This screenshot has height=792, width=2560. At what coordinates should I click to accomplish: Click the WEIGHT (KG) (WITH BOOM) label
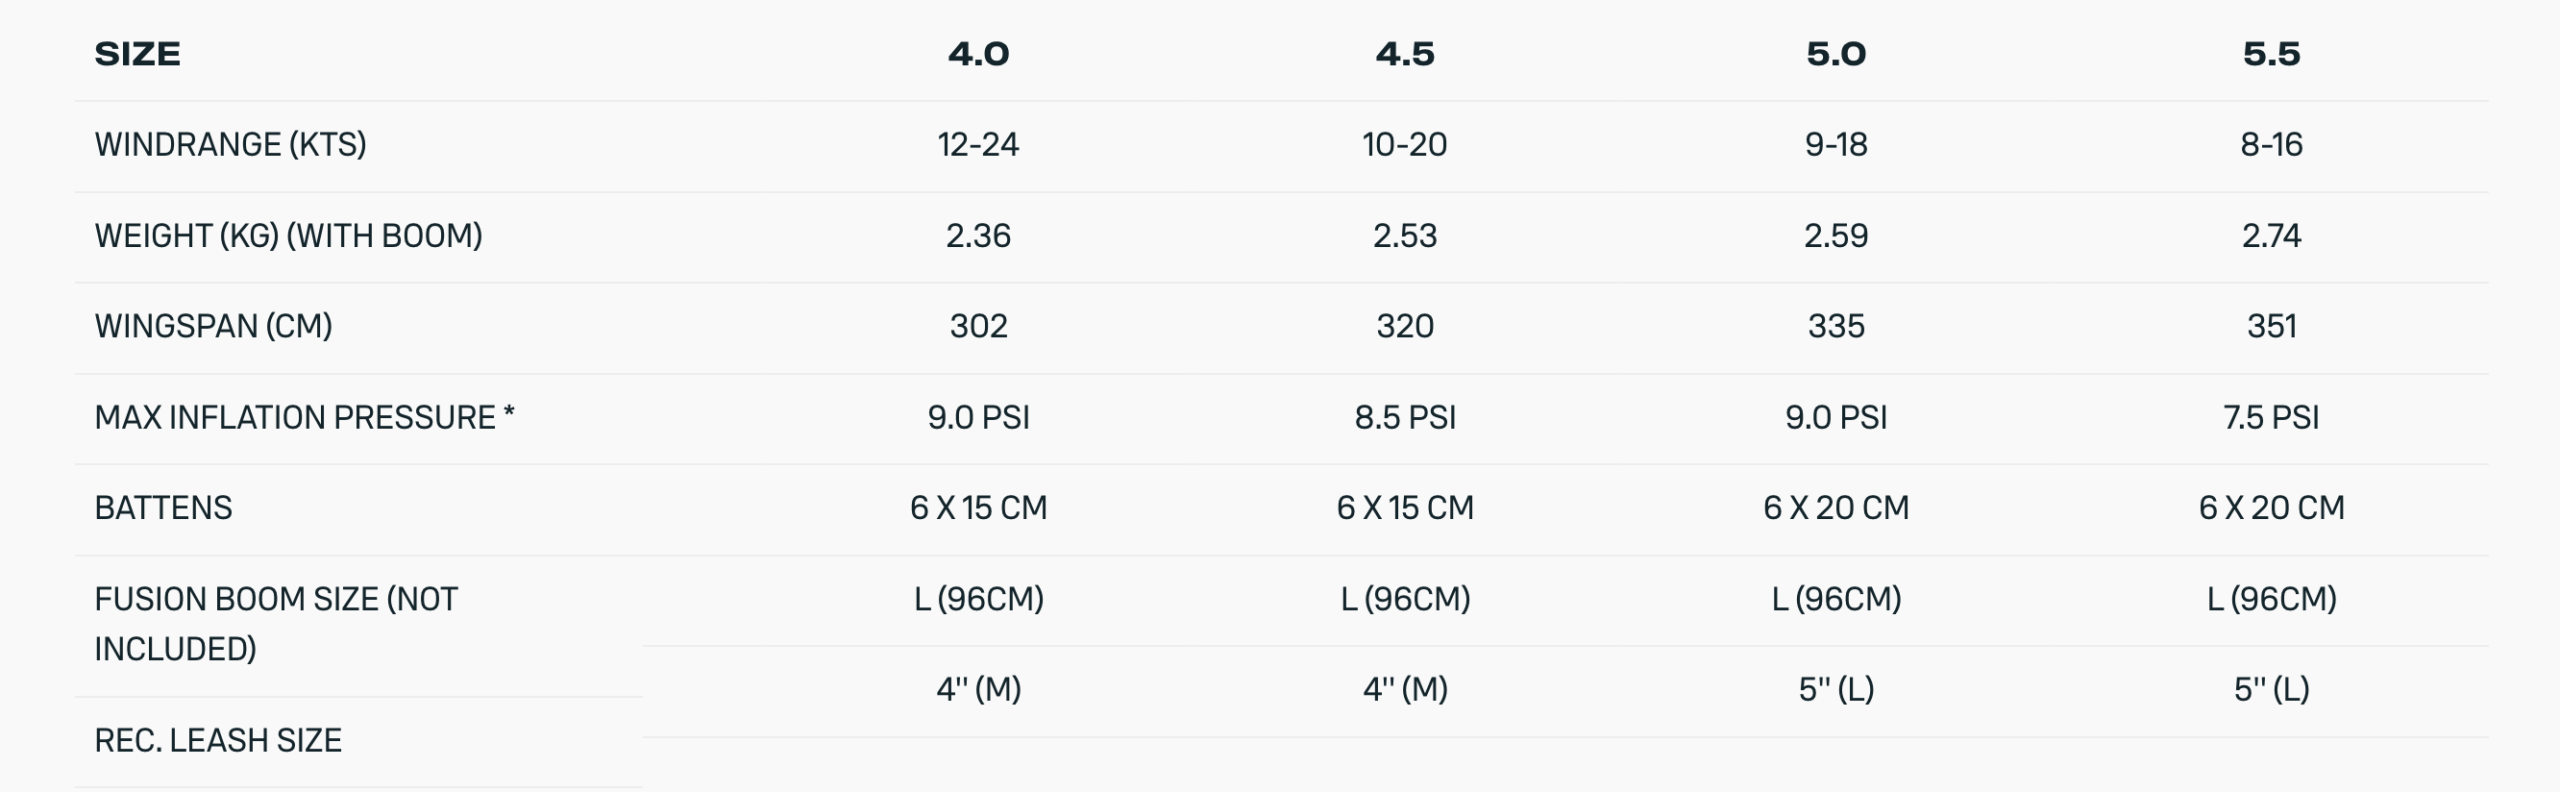(x=288, y=236)
